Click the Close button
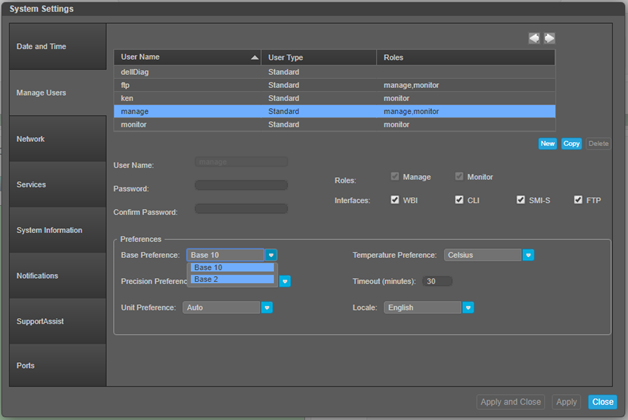This screenshot has width=628, height=420. [x=602, y=402]
